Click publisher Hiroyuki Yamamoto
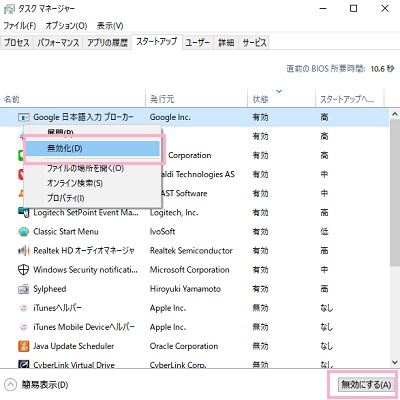This screenshot has height=400, width=400. click(x=185, y=289)
